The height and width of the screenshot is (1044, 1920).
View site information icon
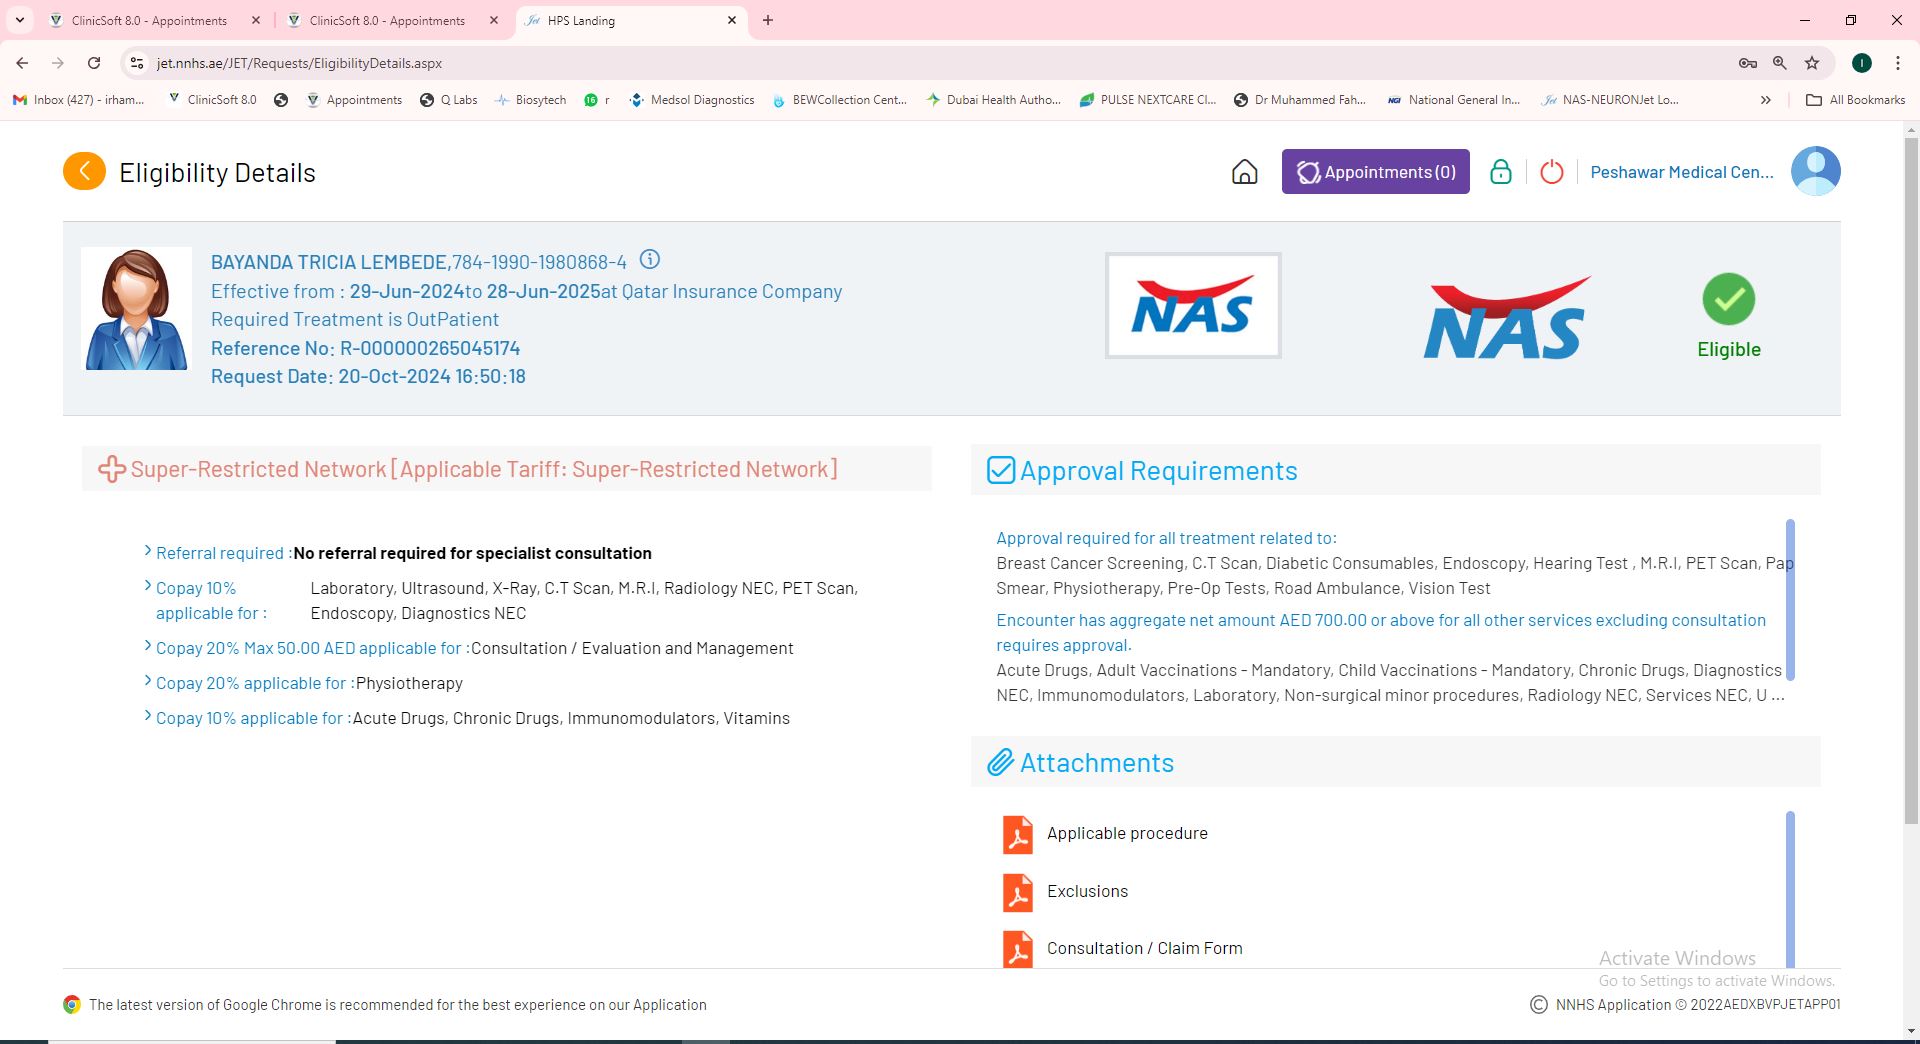click(137, 63)
